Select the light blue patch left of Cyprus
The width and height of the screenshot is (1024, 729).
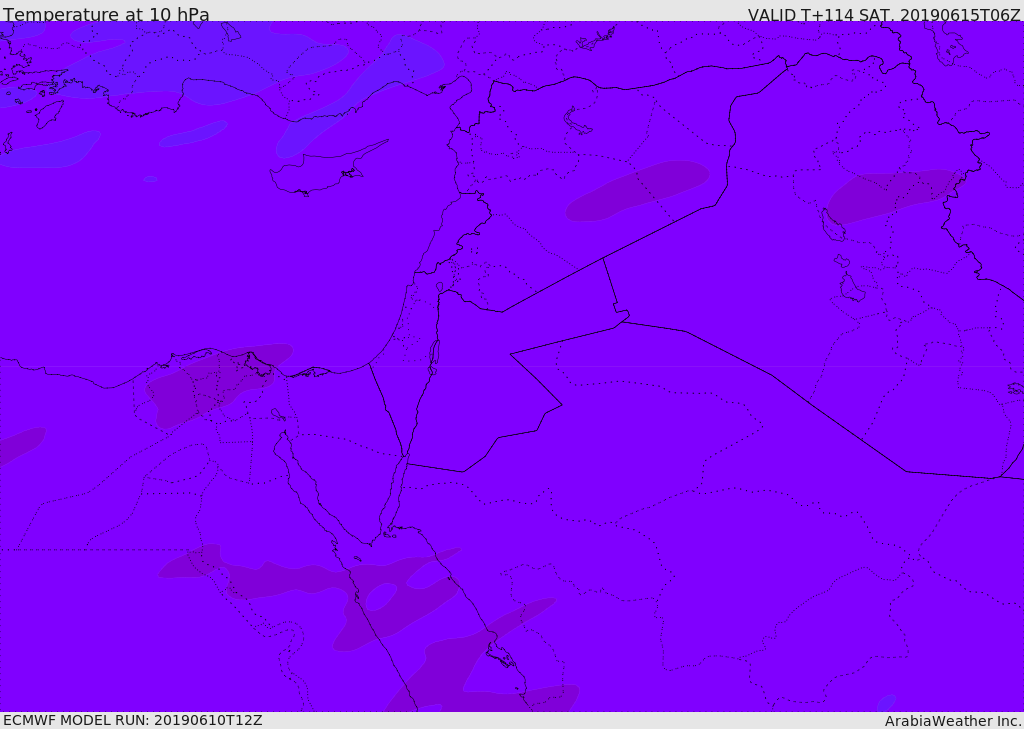coord(192,134)
